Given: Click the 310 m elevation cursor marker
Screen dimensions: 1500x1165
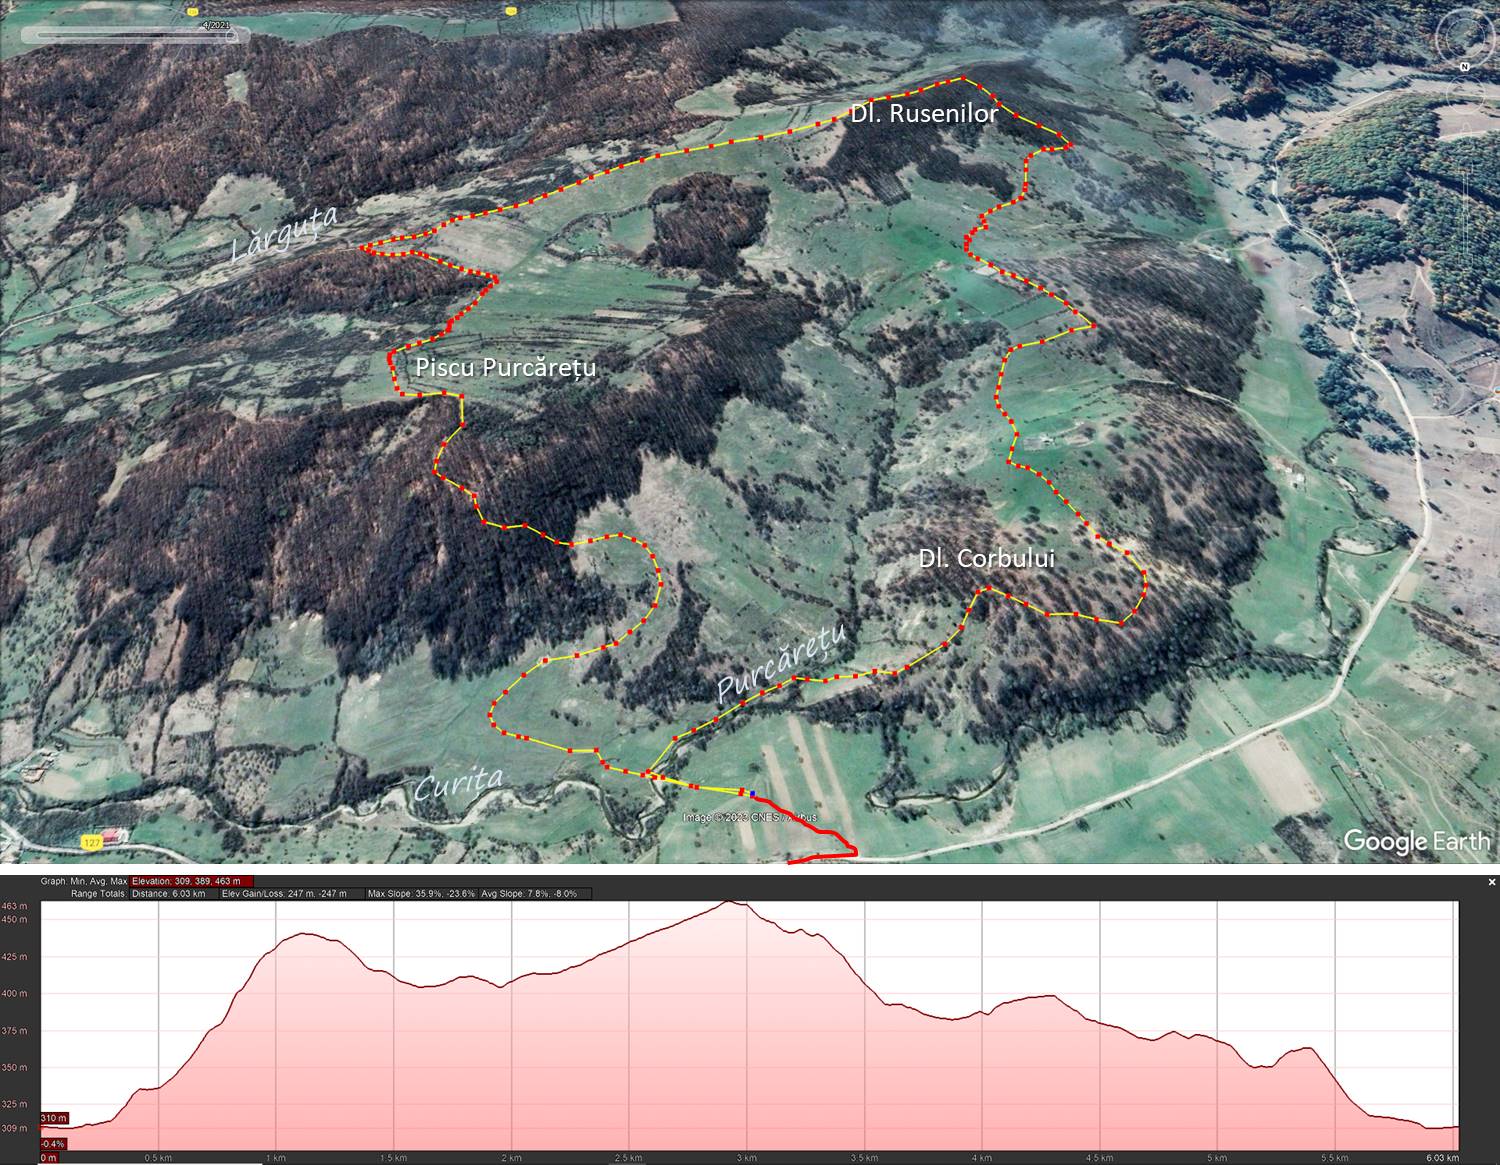Looking at the screenshot, I should [54, 1117].
